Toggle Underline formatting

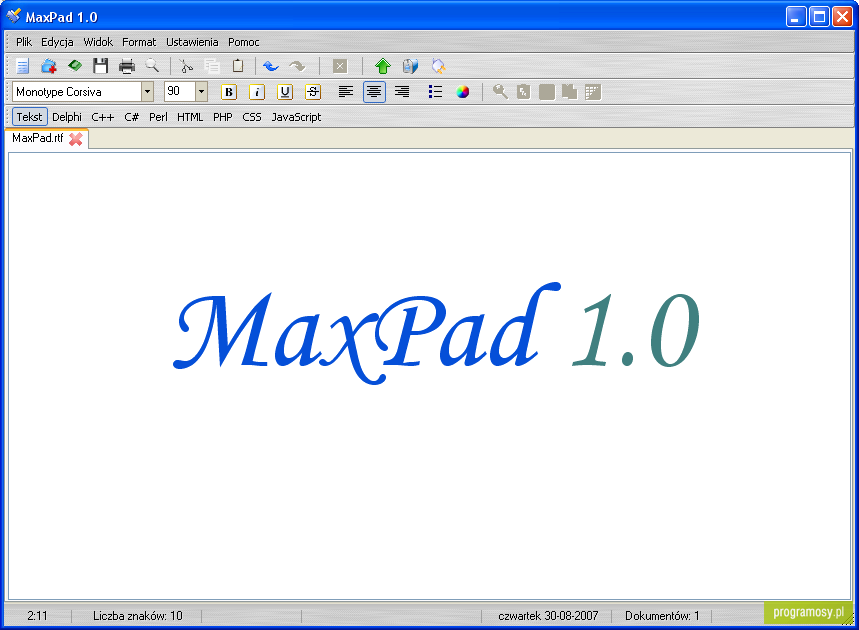(x=285, y=92)
